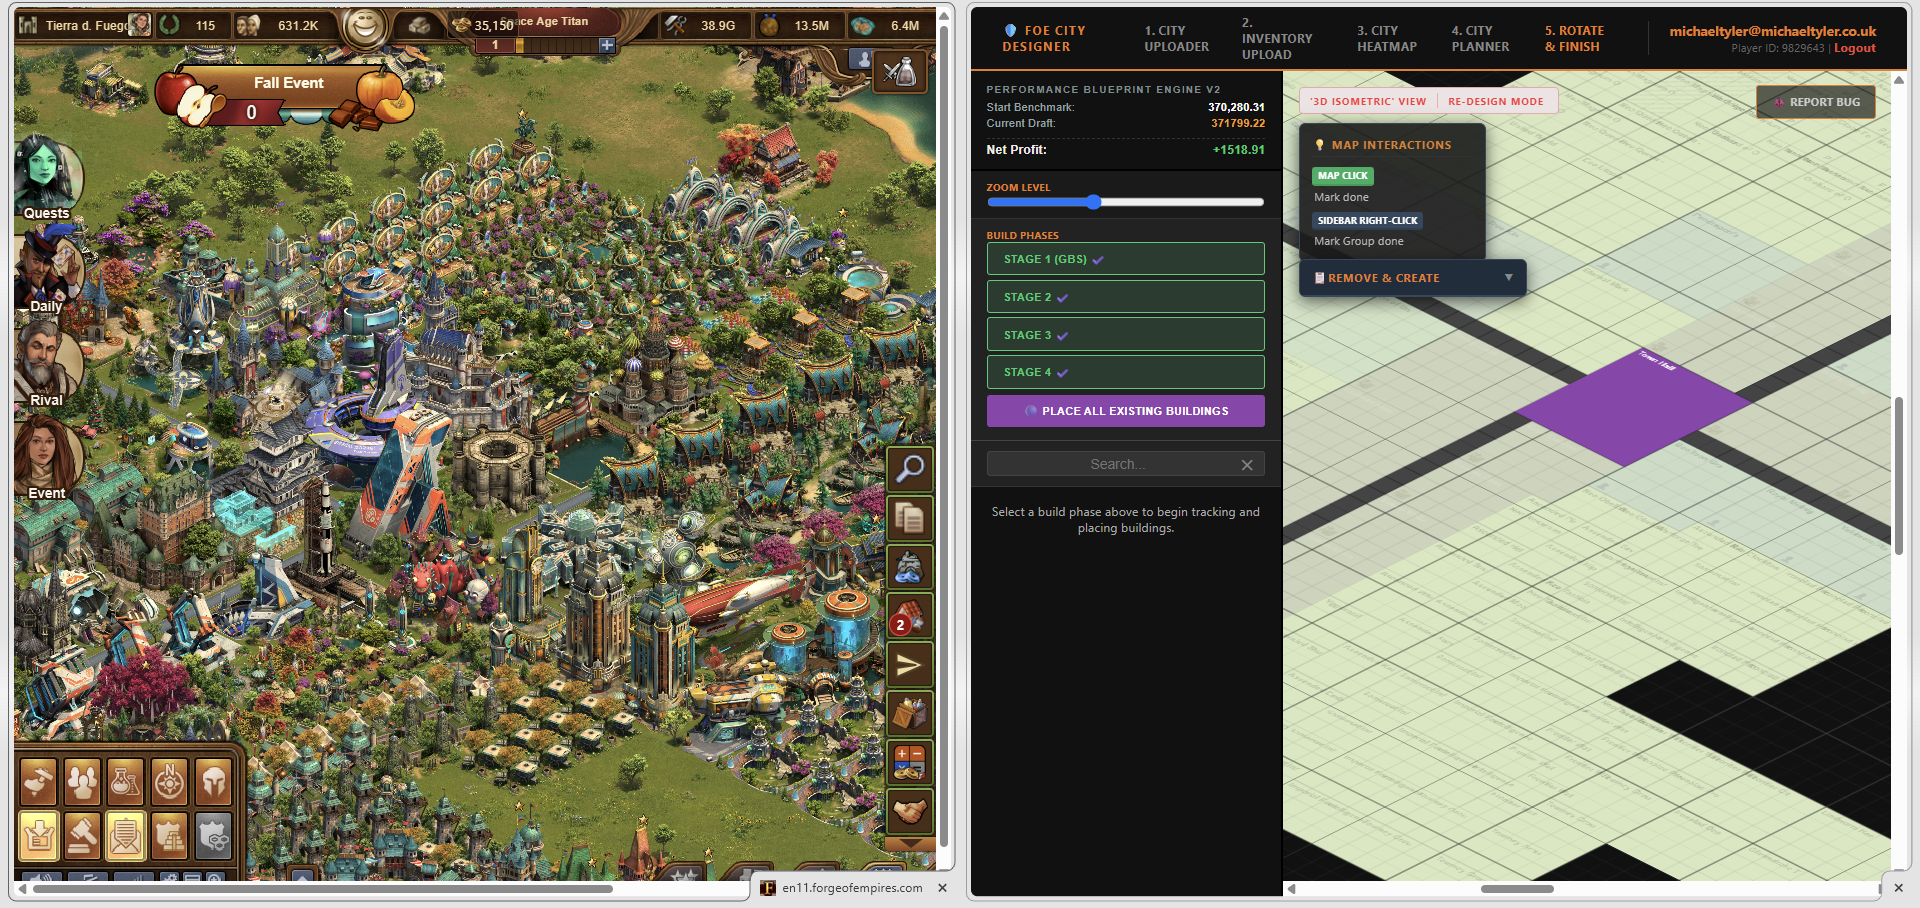The width and height of the screenshot is (1920, 908).
Task: Toggle Stage 3 build phase
Action: (x=1125, y=335)
